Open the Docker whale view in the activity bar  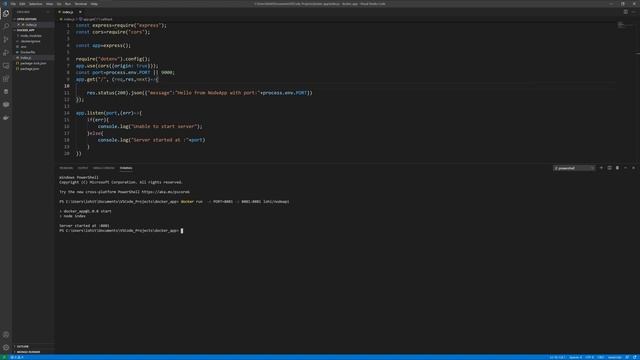pyautogui.click(x=6, y=118)
